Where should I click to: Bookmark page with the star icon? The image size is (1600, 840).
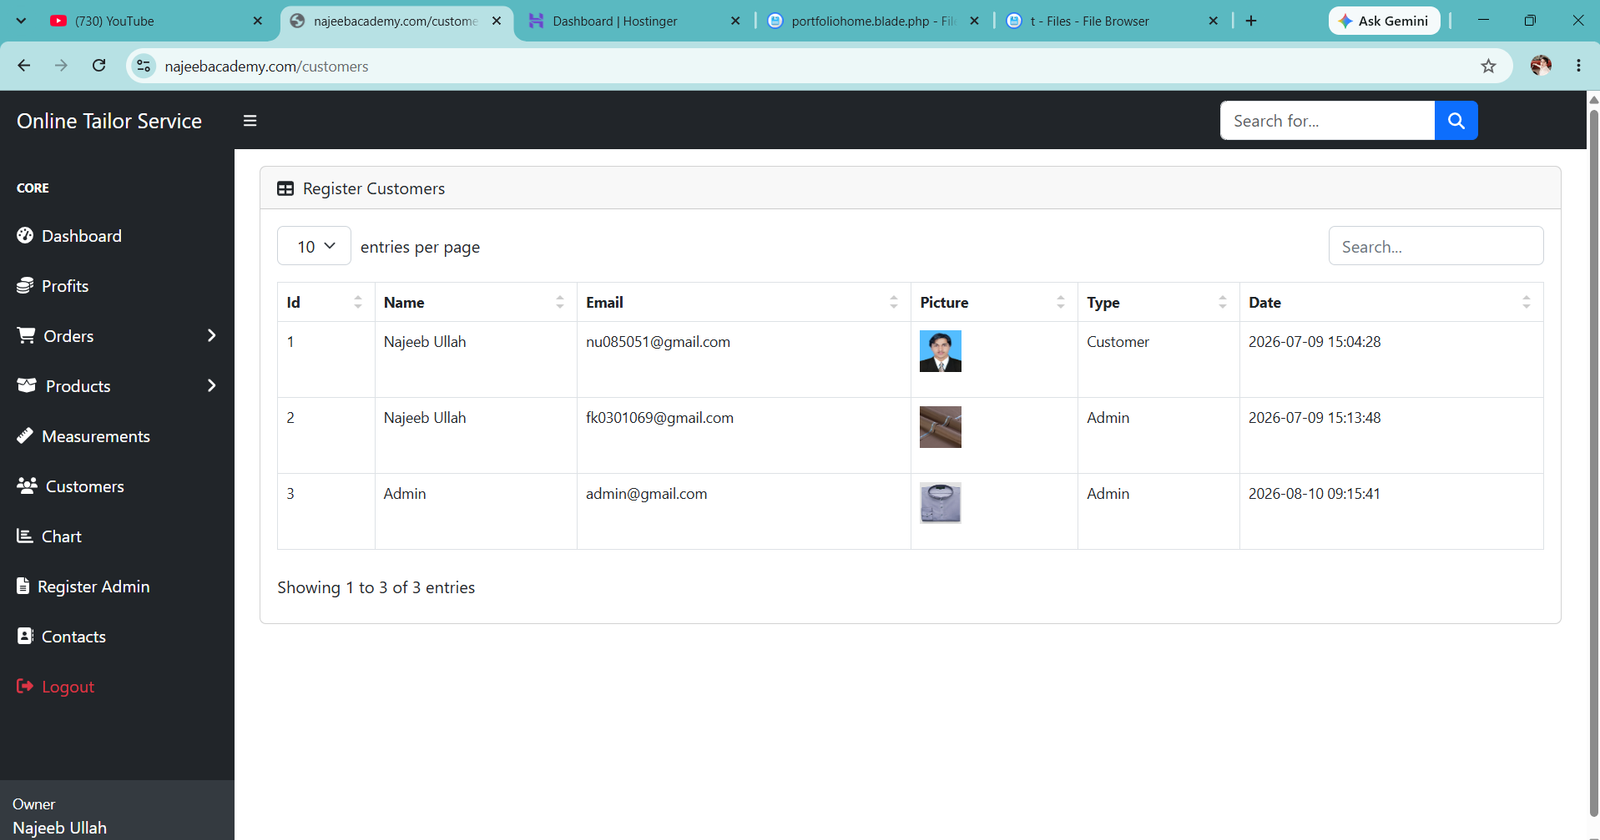tap(1488, 66)
